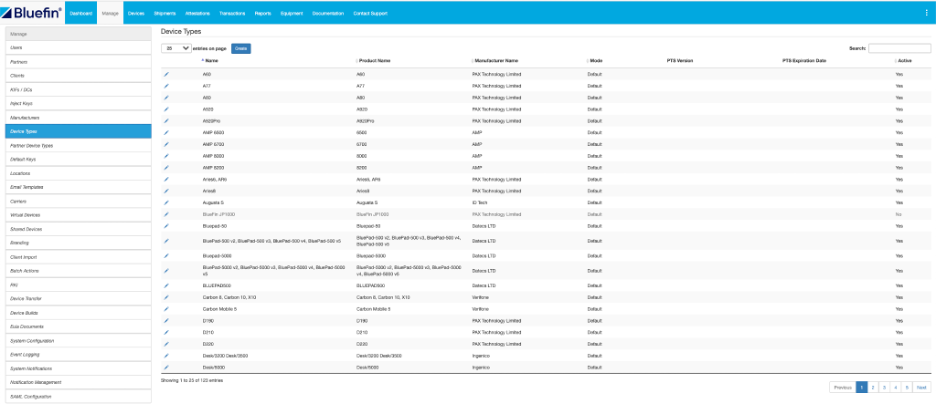Sort table by Active column
The image size is (936, 404).
[905, 61]
